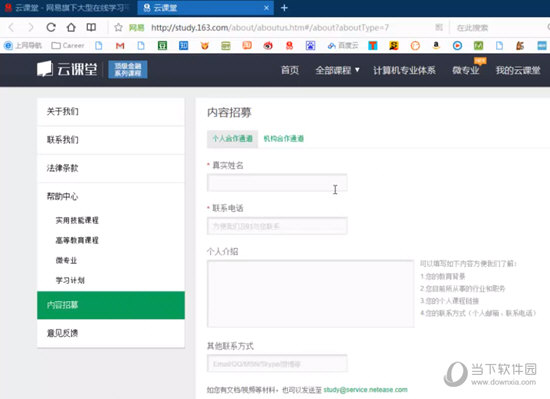Open 微专业 under the help center sidebar

66,260
